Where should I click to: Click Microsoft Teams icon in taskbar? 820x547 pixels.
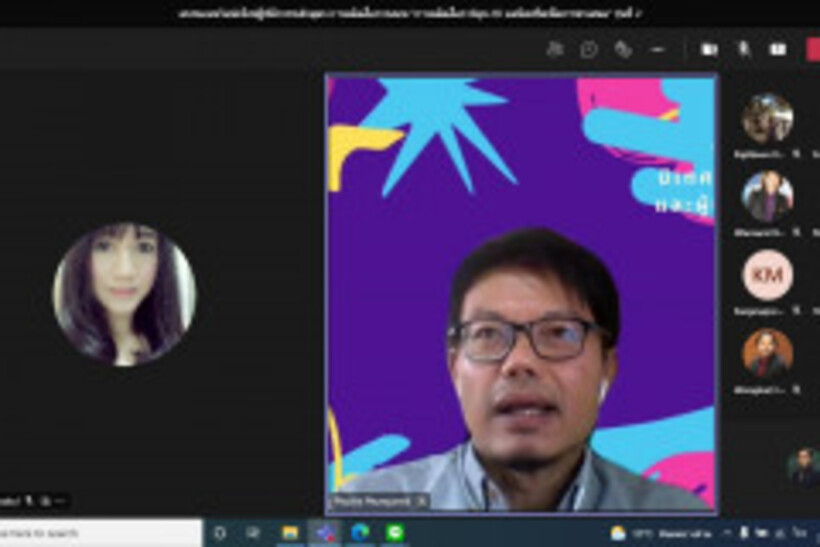pos(325,532)
